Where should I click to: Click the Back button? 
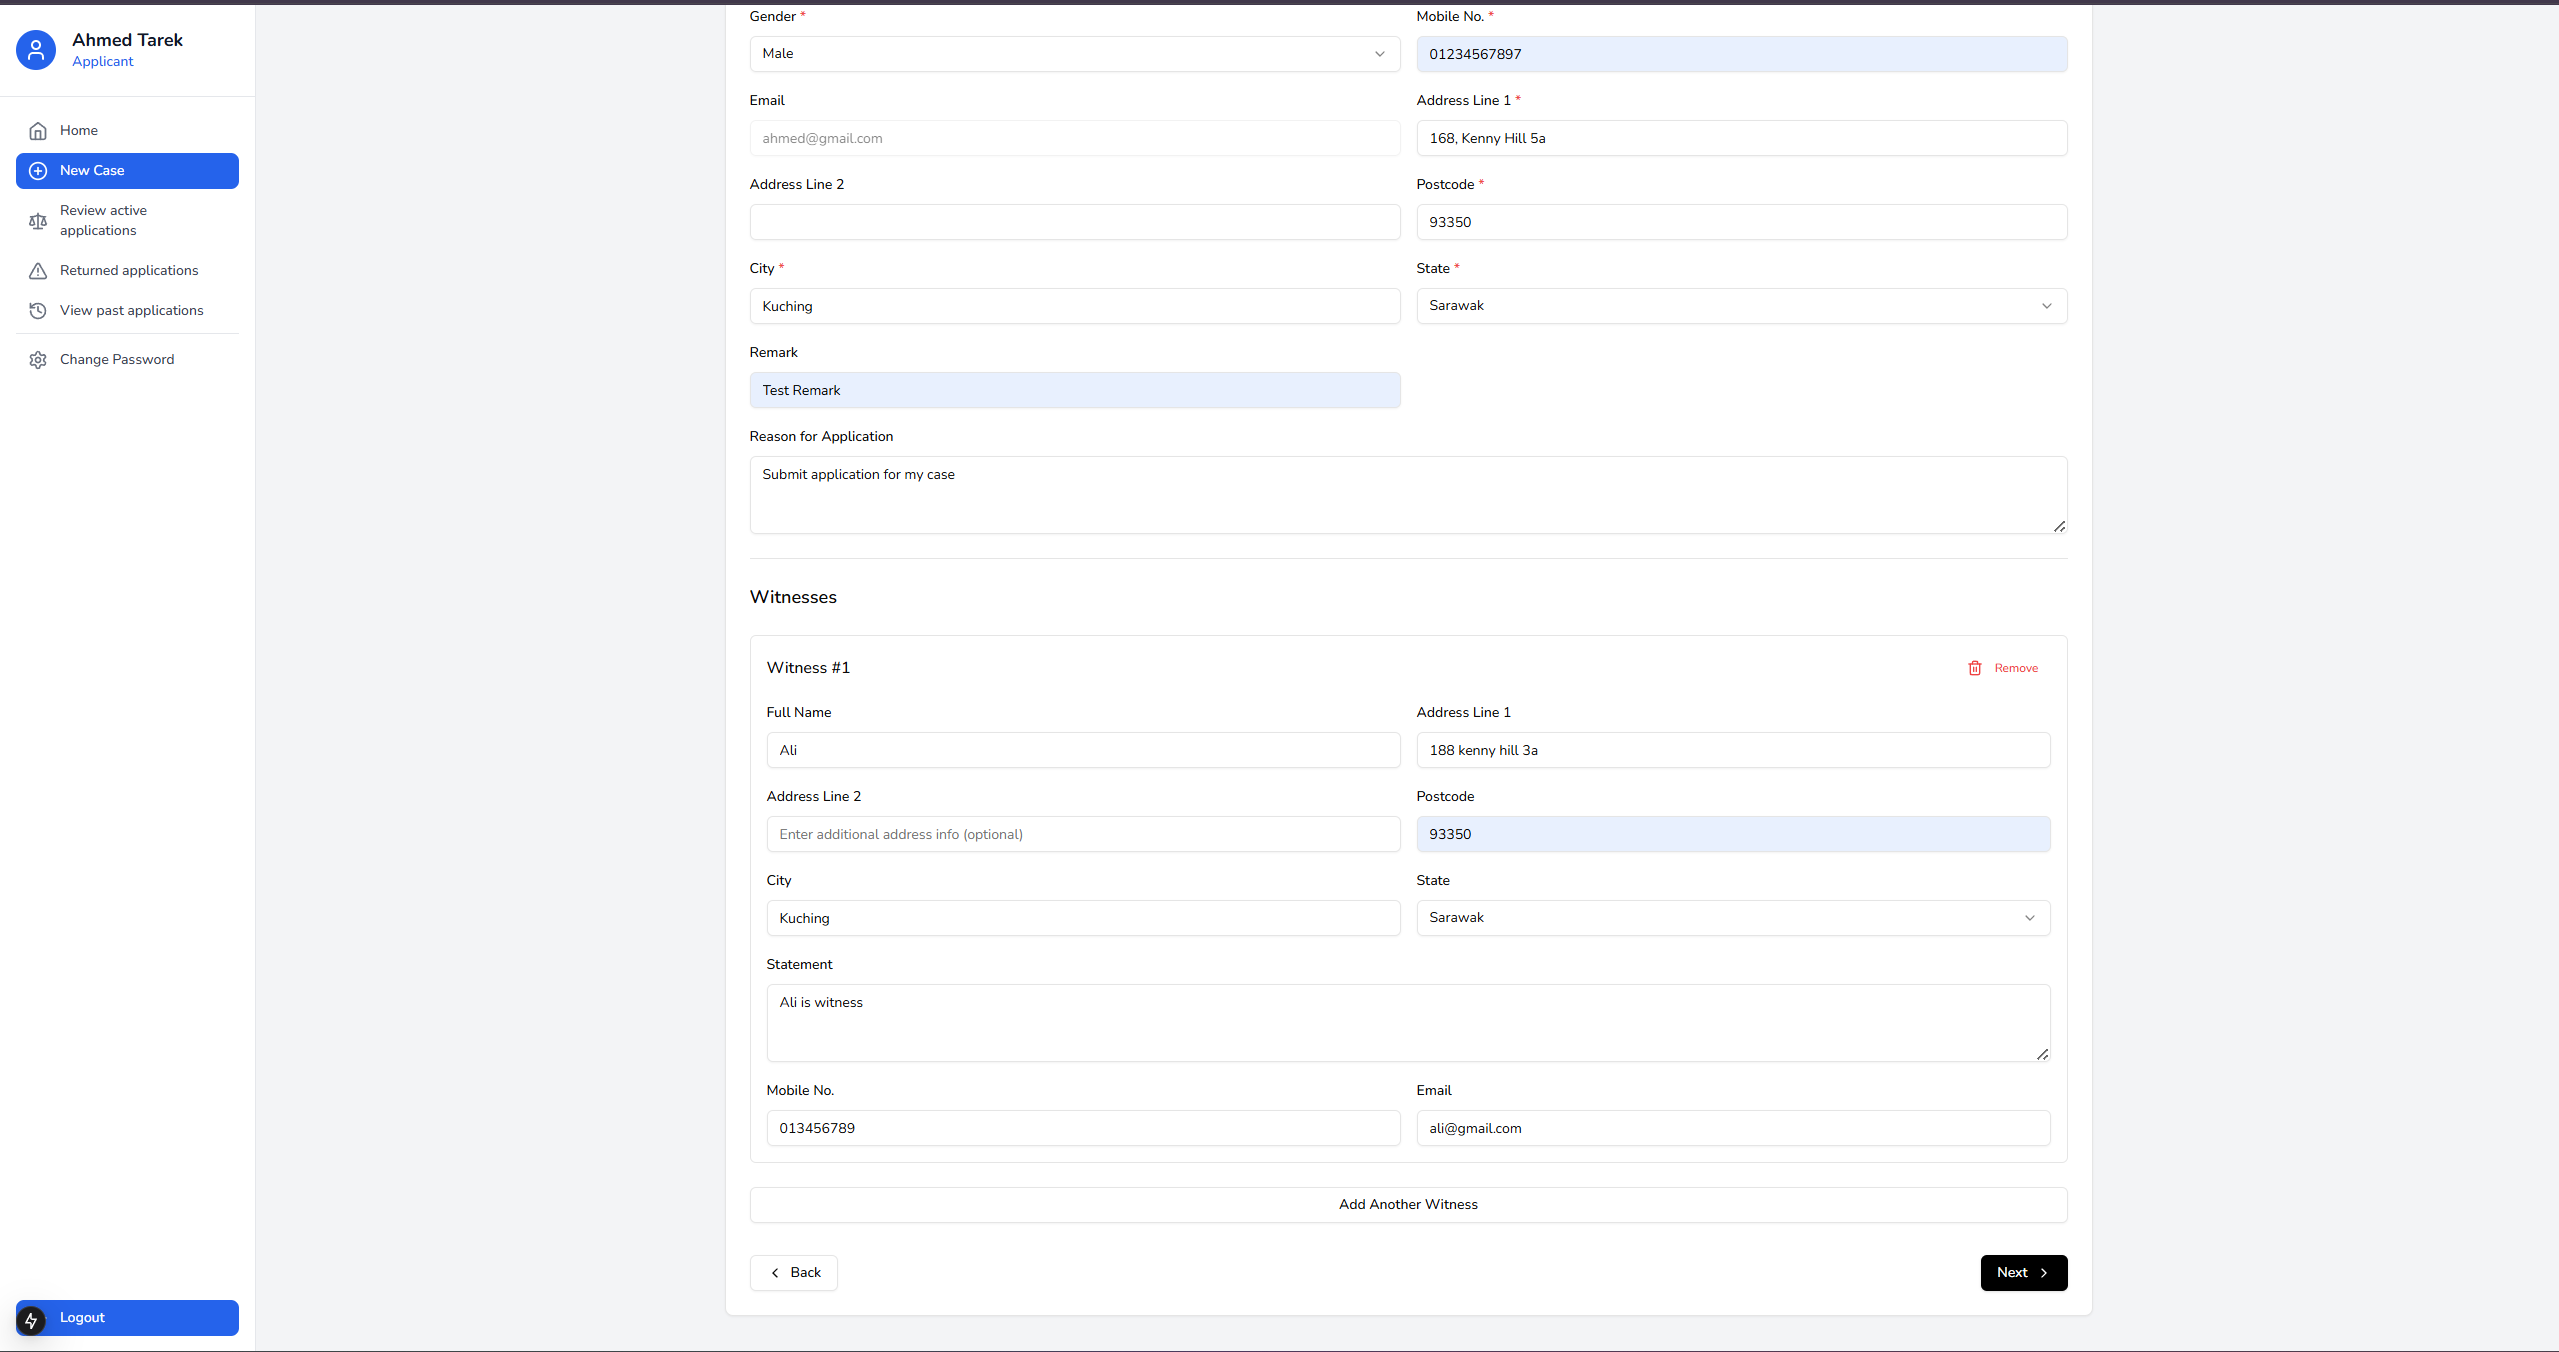tap(794, 1273)
